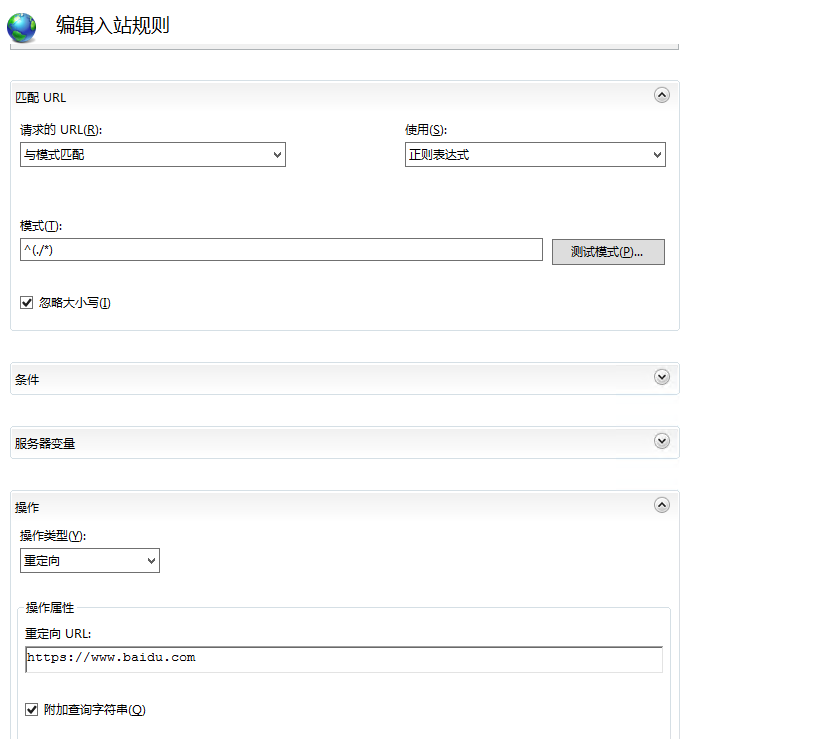Toggle the 忽略大小写 checkbox
Screen dimensions: 825x739
[27, 302]
